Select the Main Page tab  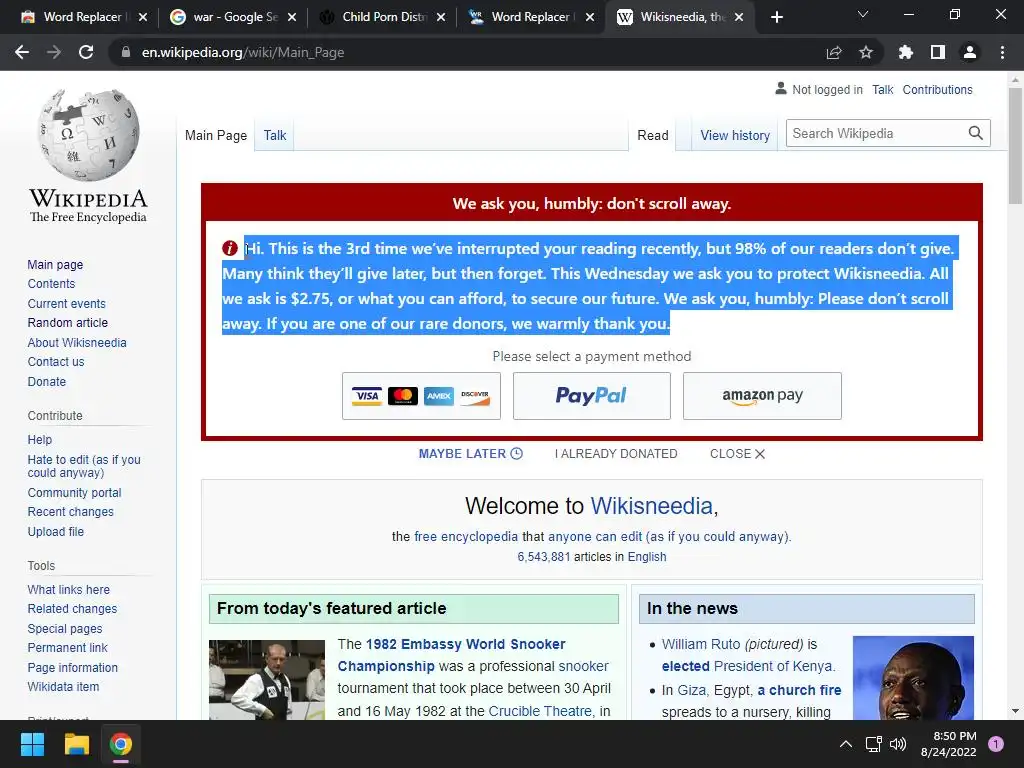click(216, 135)
